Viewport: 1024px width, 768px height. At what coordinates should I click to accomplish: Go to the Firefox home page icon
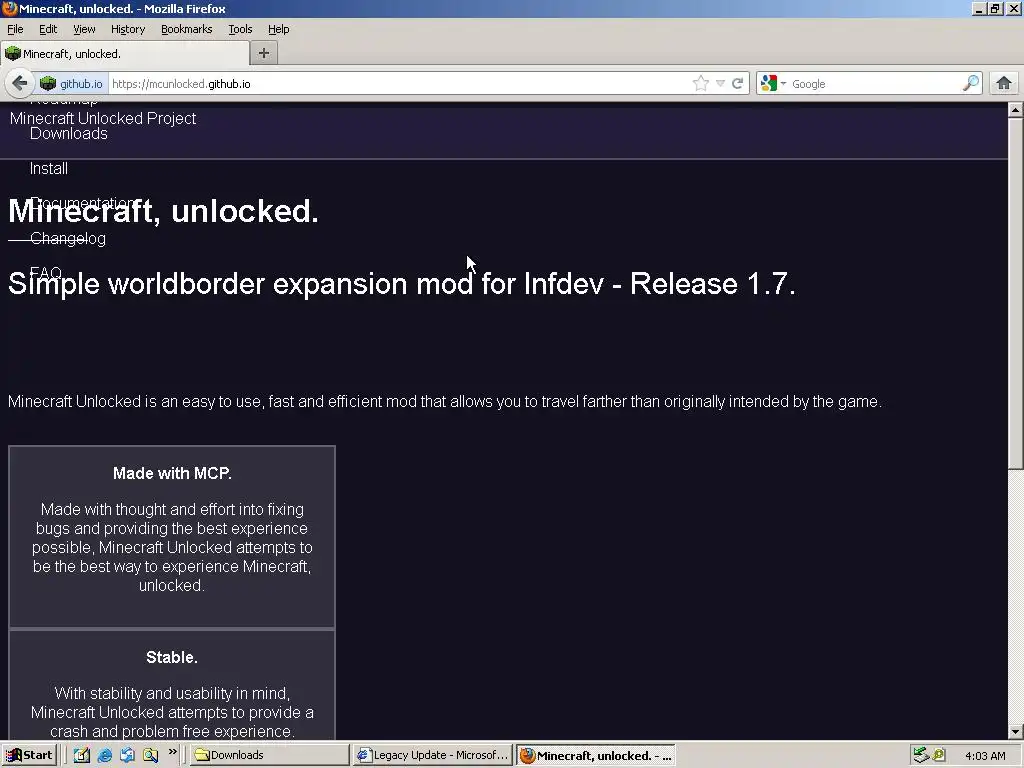click(x=1004, y=84)
